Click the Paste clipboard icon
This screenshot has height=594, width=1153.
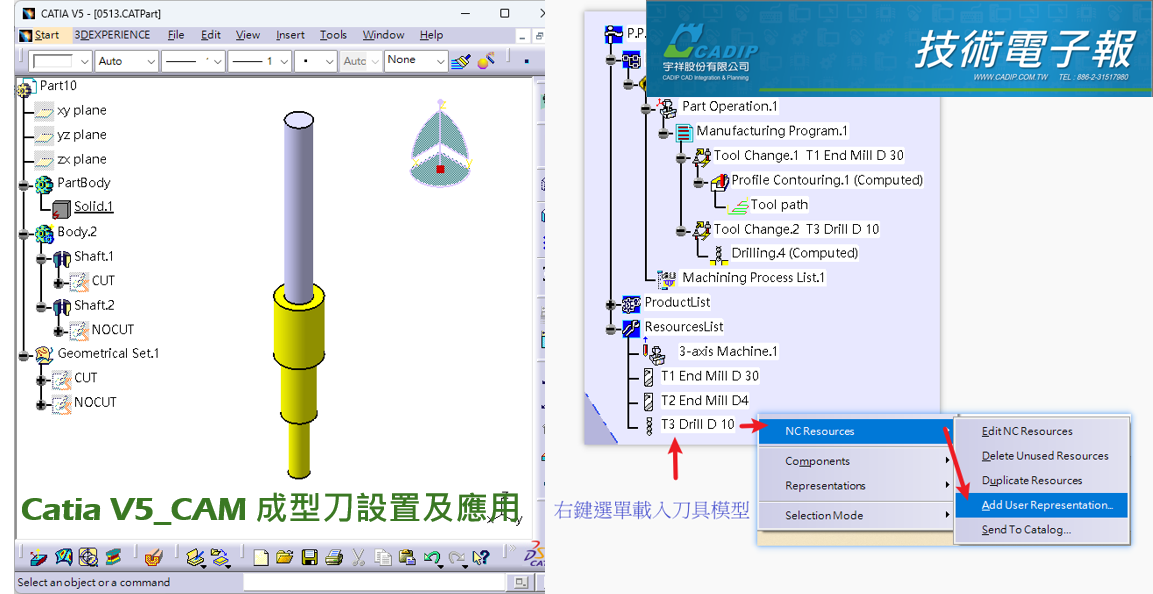tap(407, 557)
